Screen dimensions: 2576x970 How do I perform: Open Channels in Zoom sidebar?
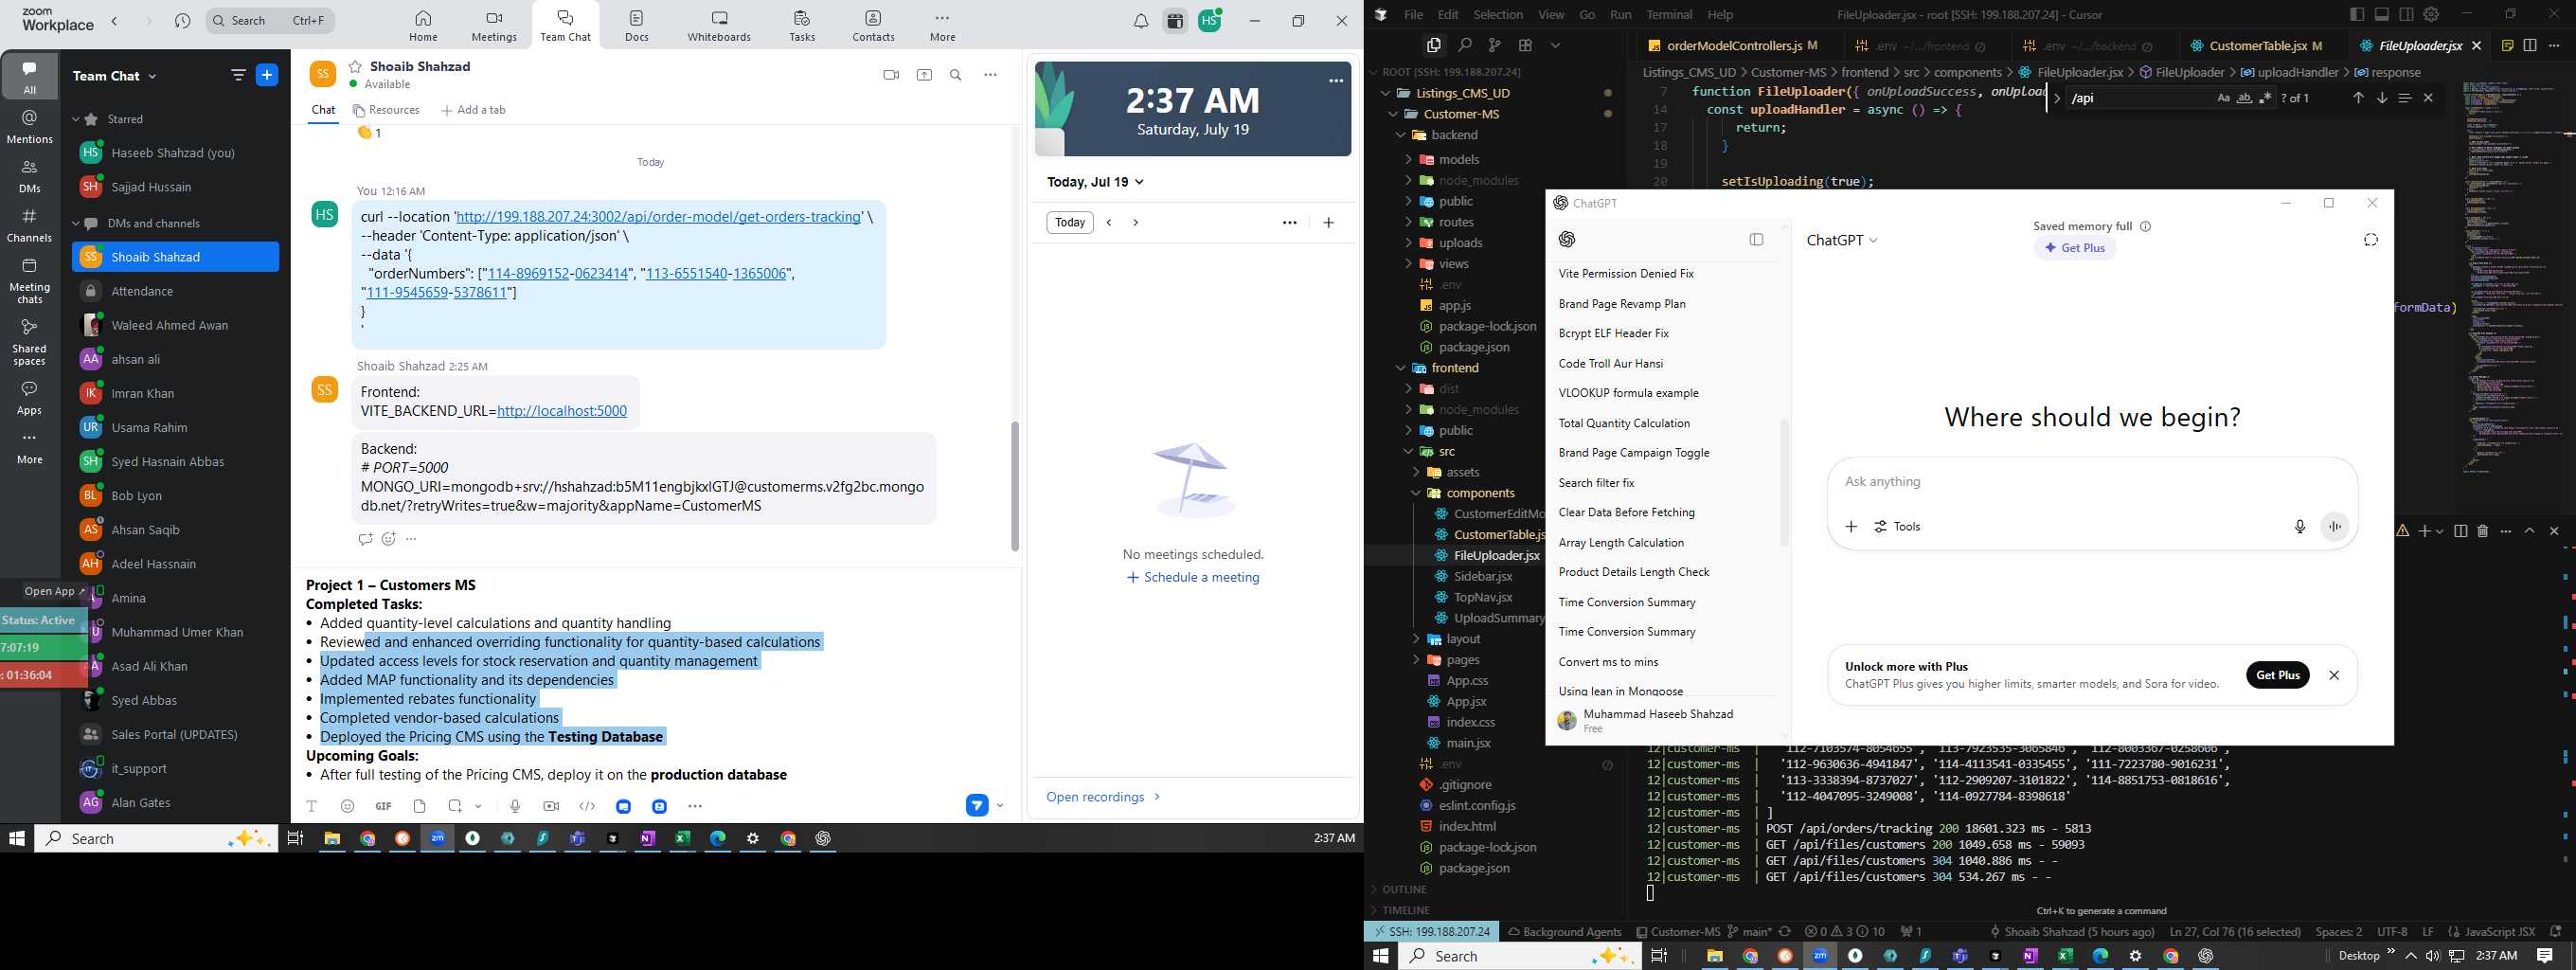point(29,225)
